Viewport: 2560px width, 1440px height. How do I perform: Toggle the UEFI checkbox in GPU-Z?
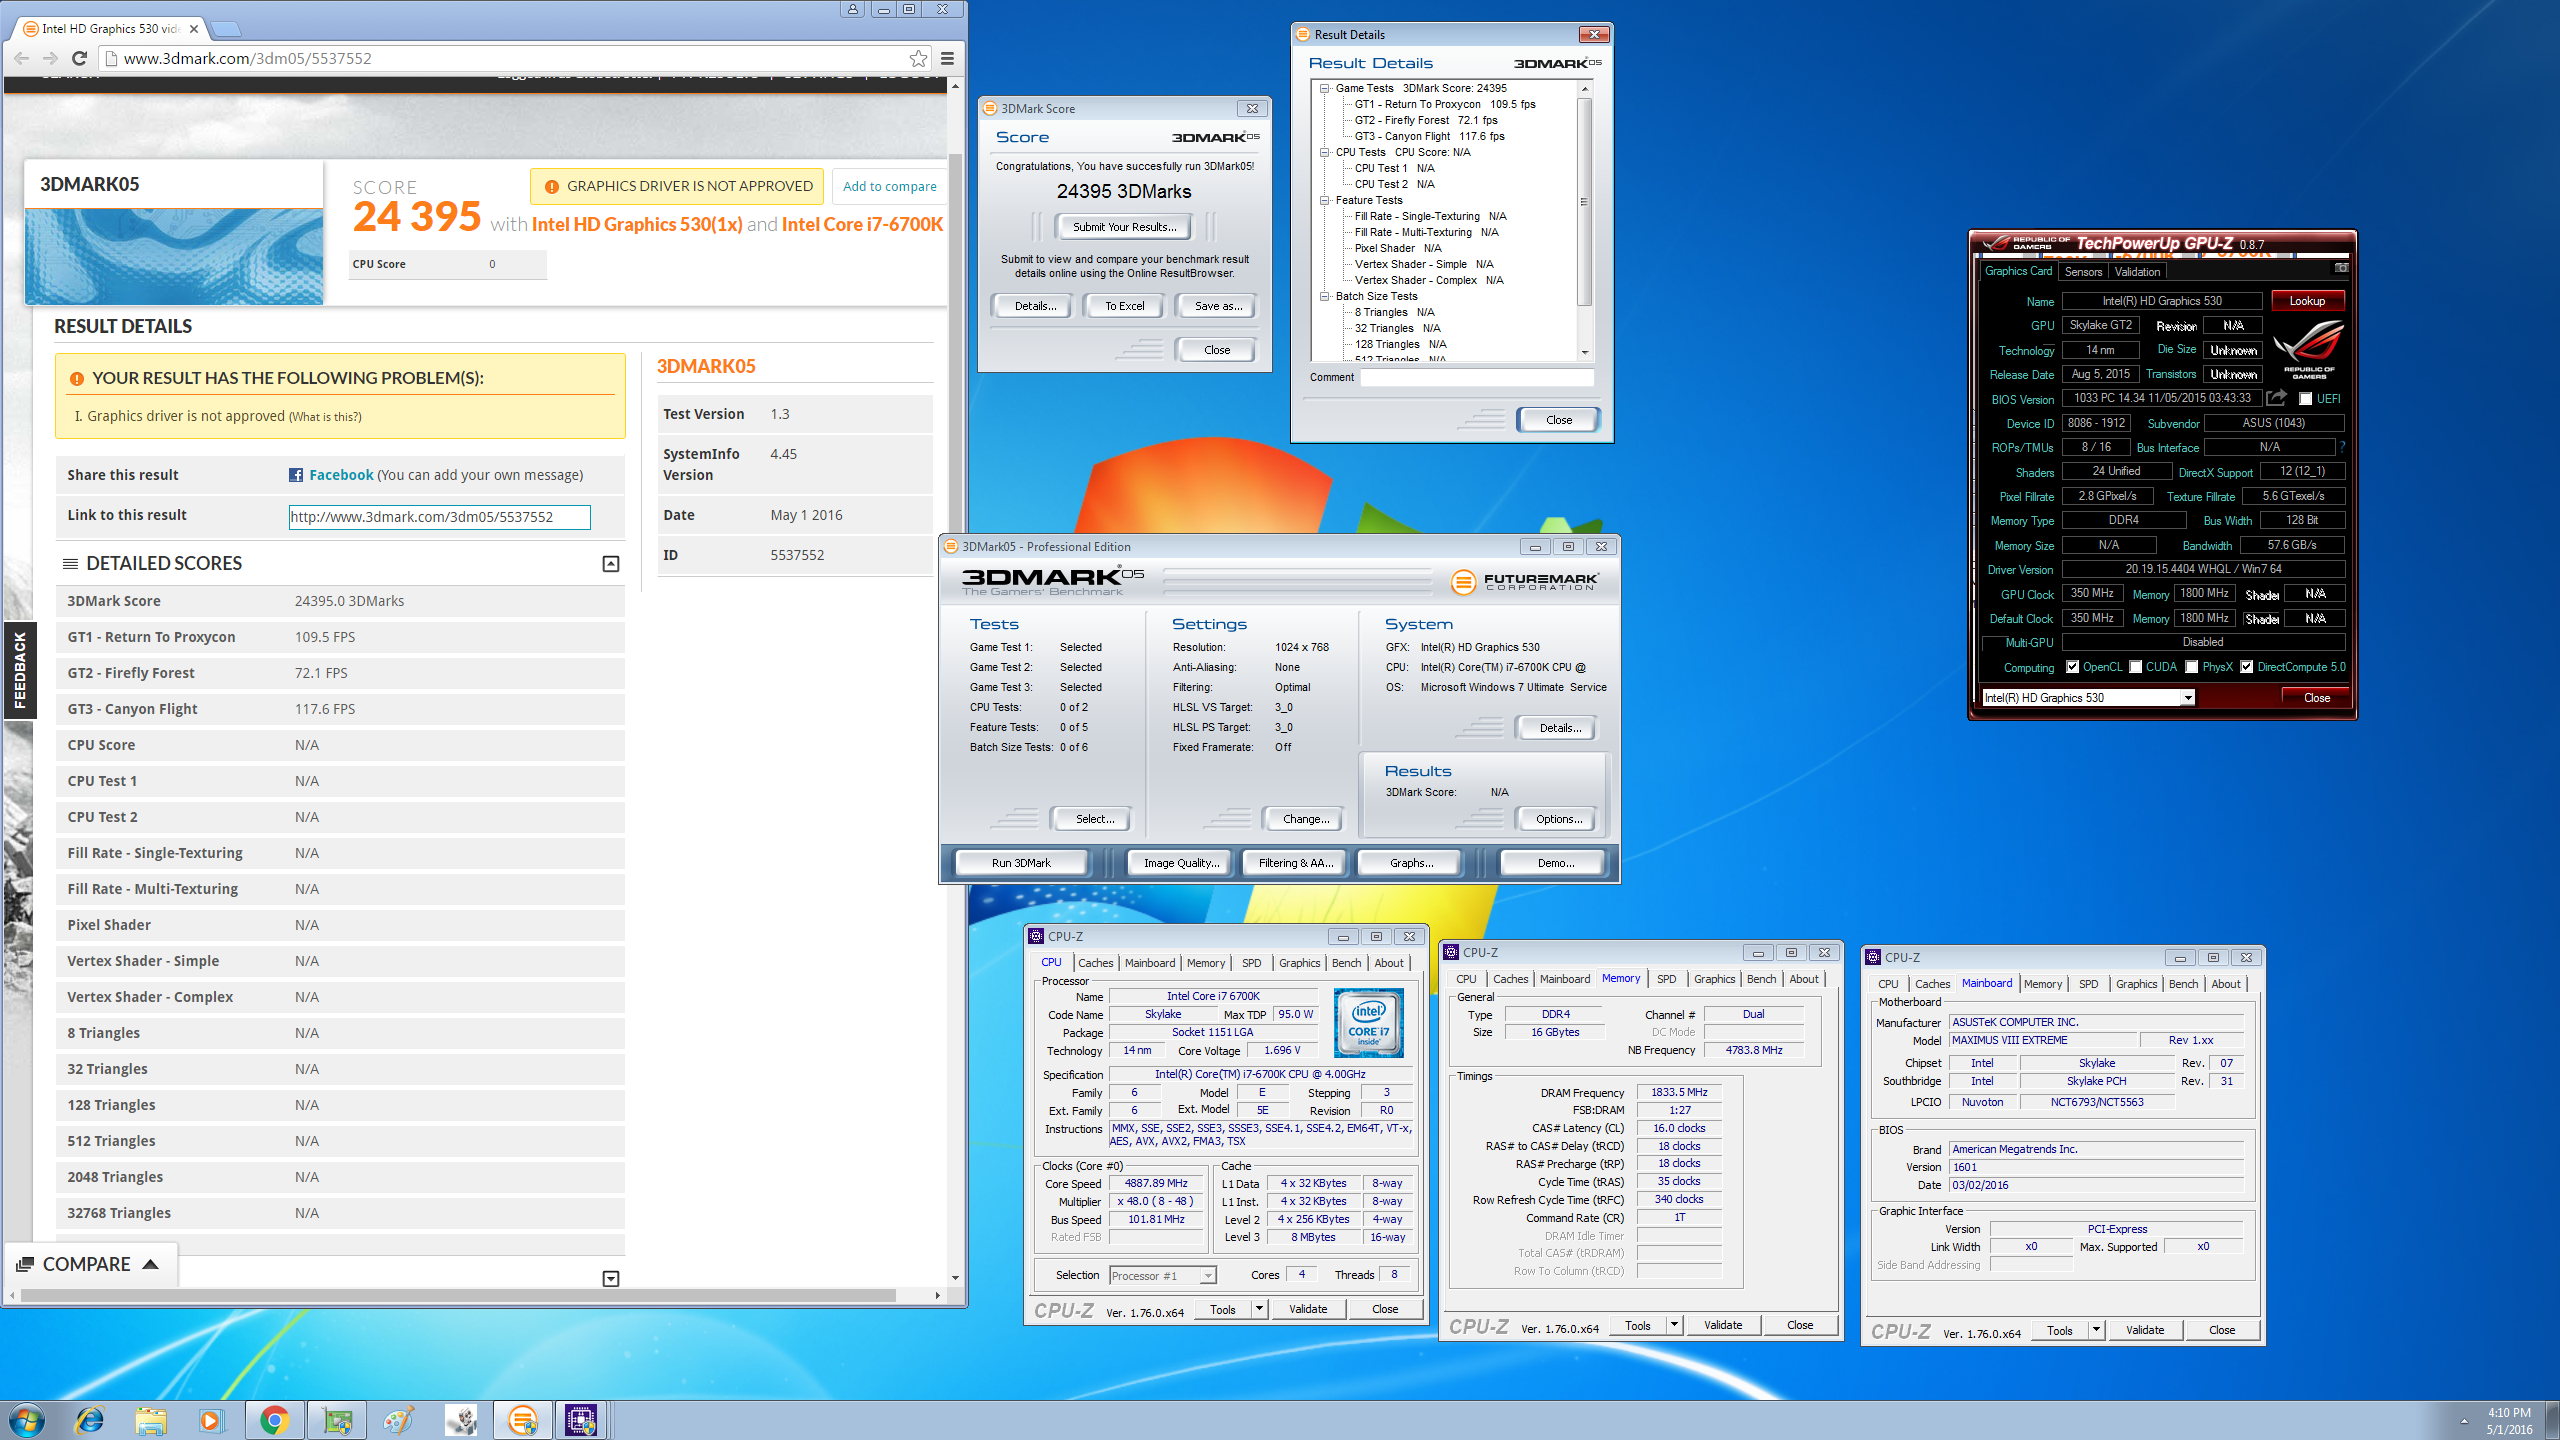point(2305,399)
